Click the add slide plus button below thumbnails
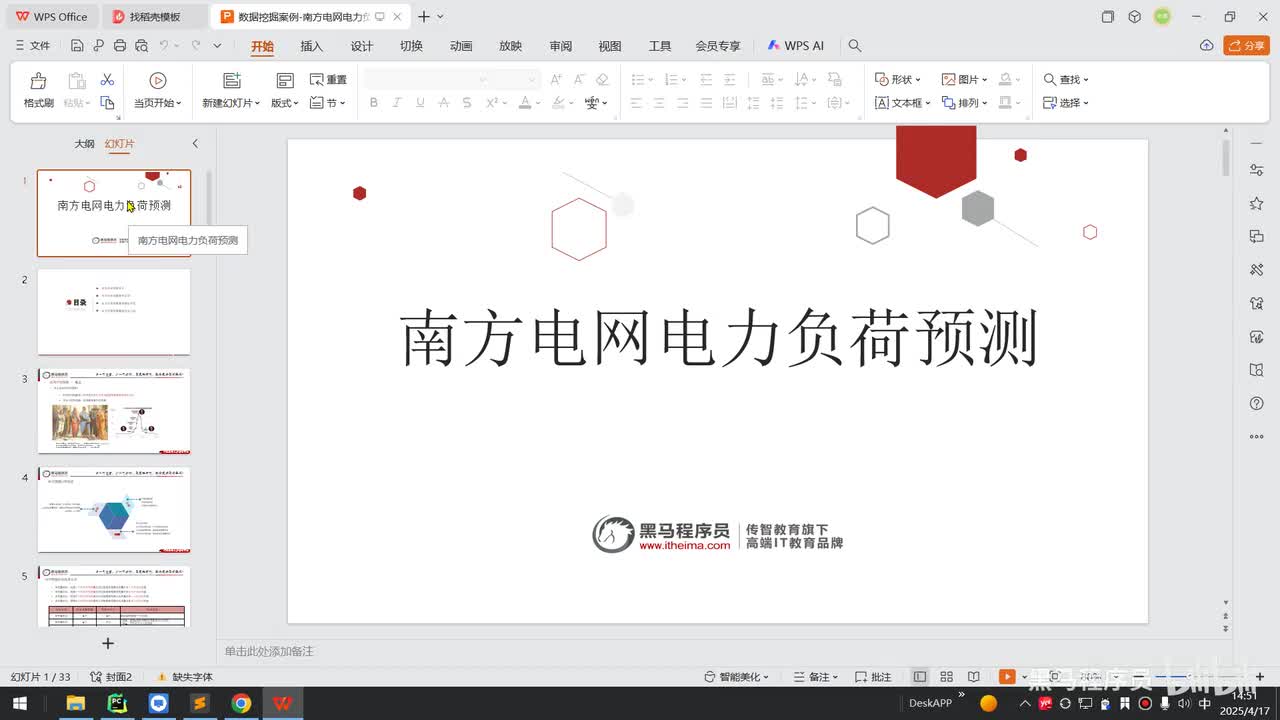The image size is (1280, 720). click(x=108, y=643)
